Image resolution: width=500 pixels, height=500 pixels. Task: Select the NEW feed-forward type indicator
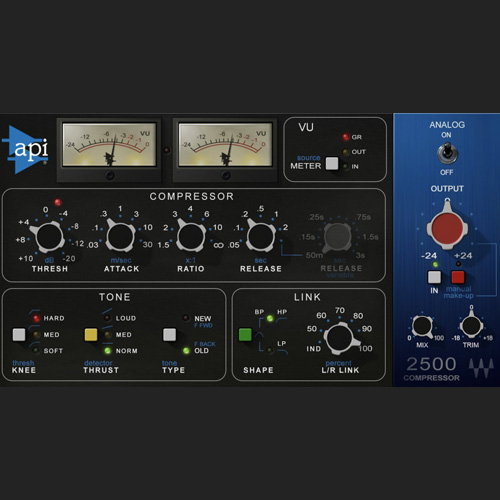(x=186, y=318)
